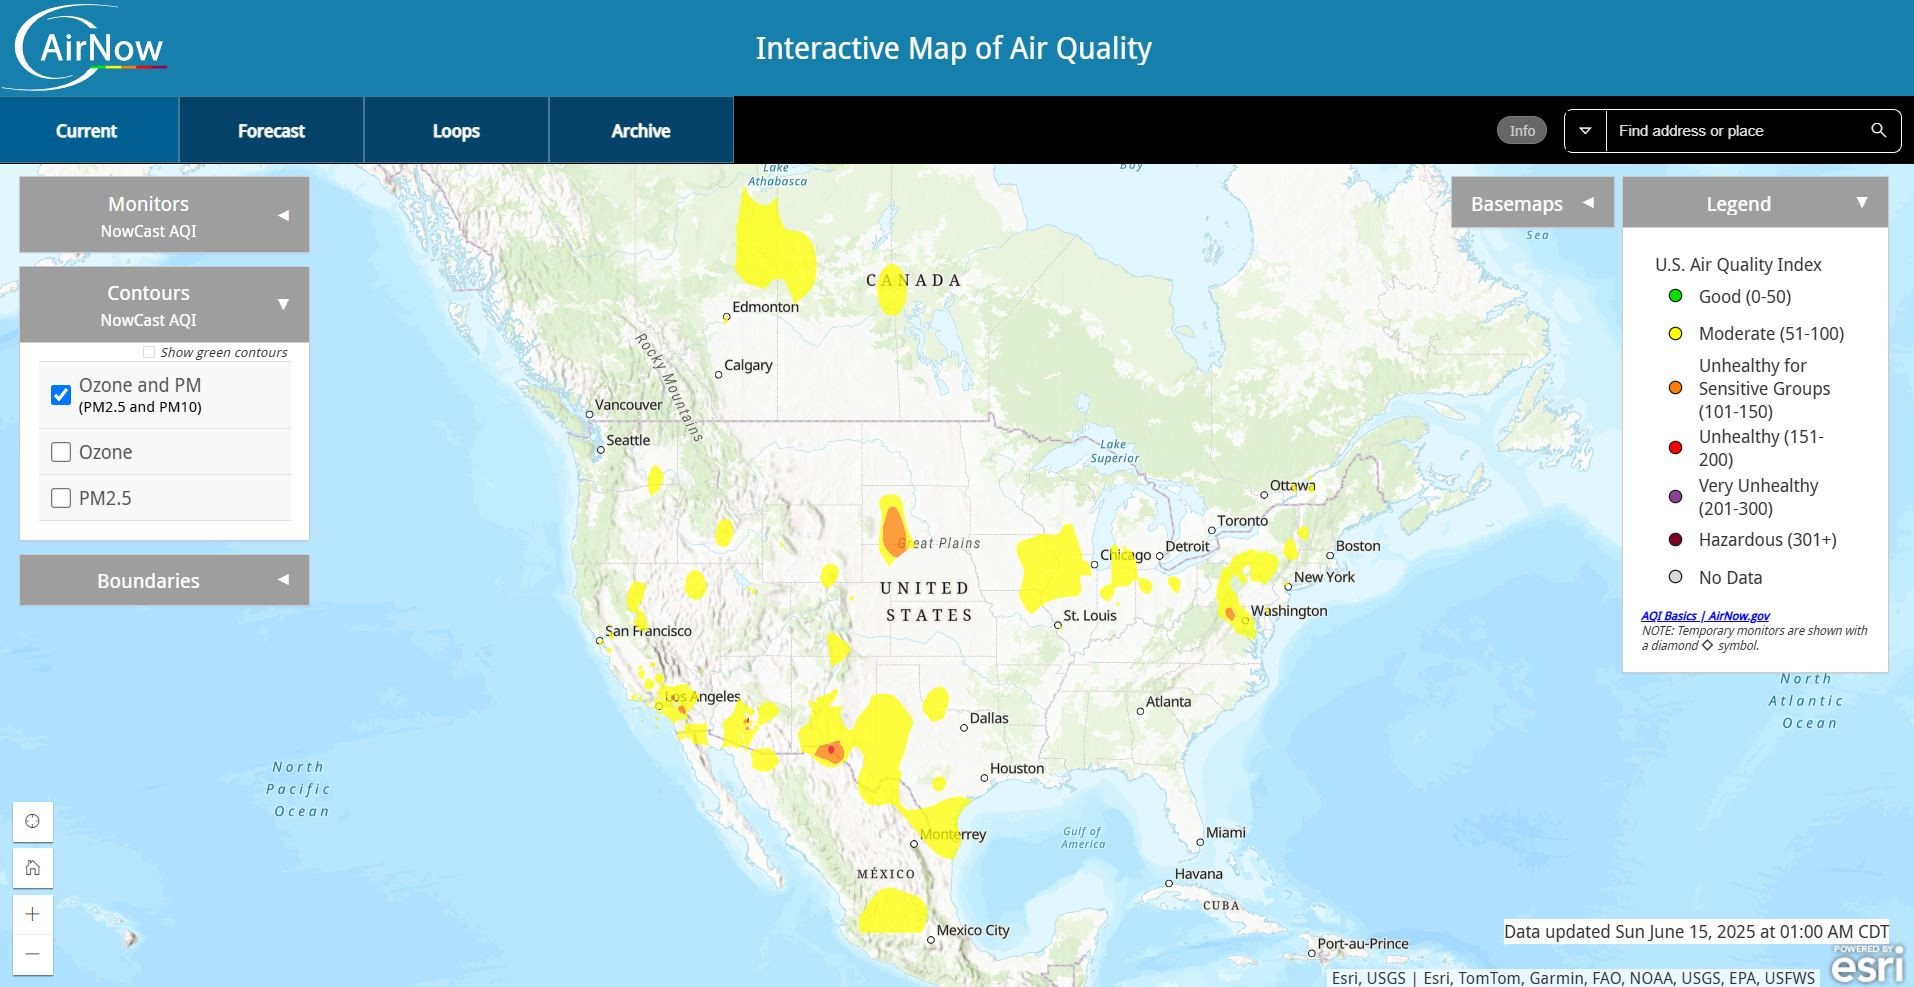Click the Boston city marker

pyautogui.click(x=1330, y=555)
